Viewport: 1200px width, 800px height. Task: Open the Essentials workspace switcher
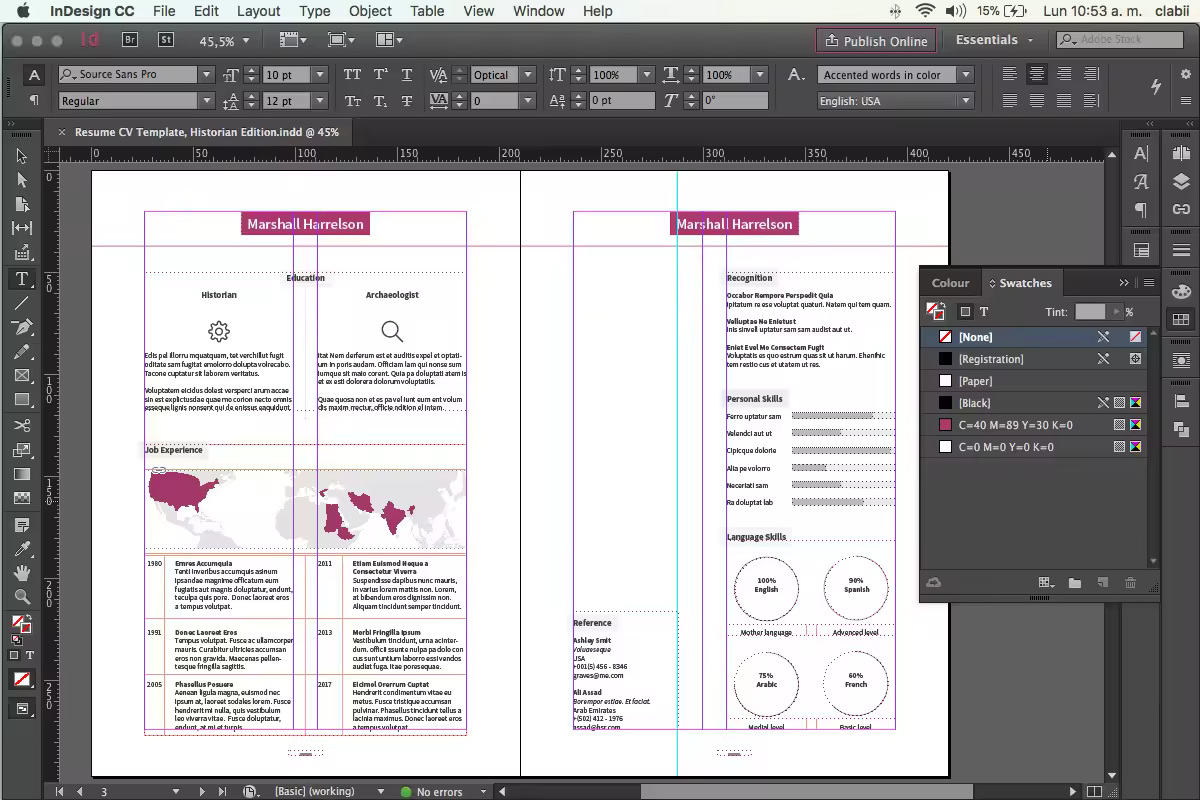click(x=994, y=40)
